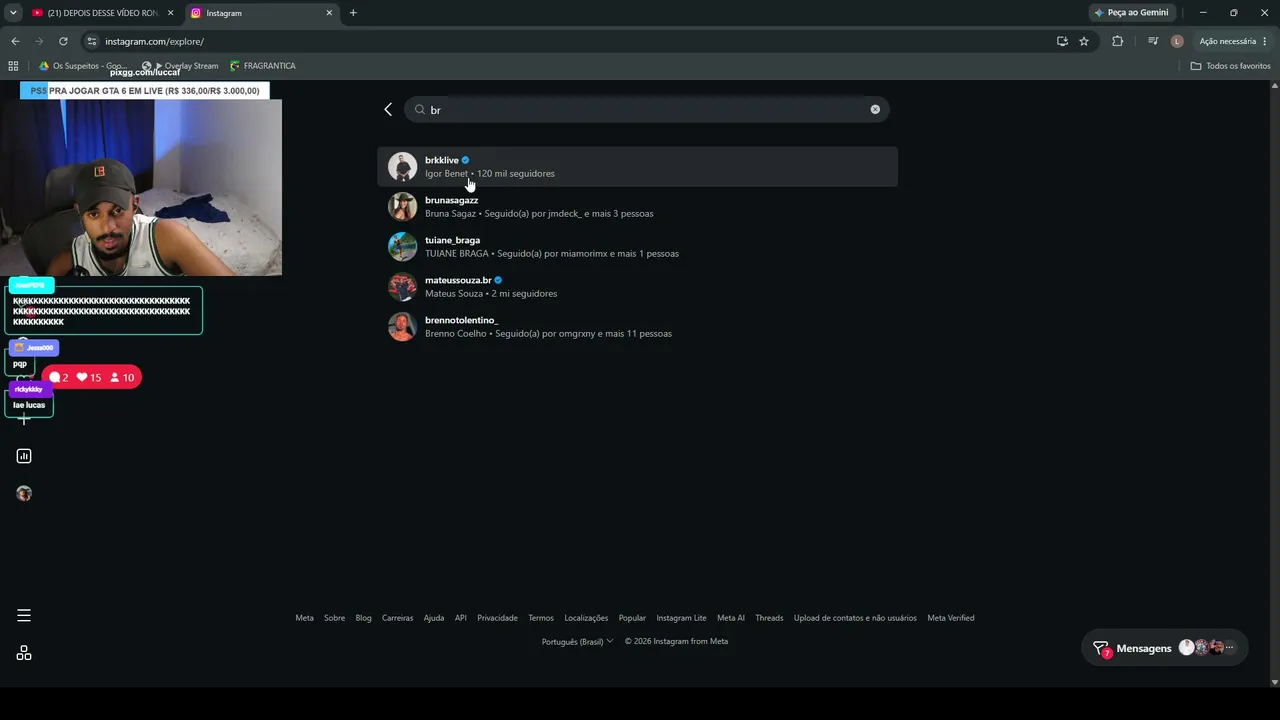Select mateussouza.br avatar in results
This screenshot has height=720, width=1280.
402,287
